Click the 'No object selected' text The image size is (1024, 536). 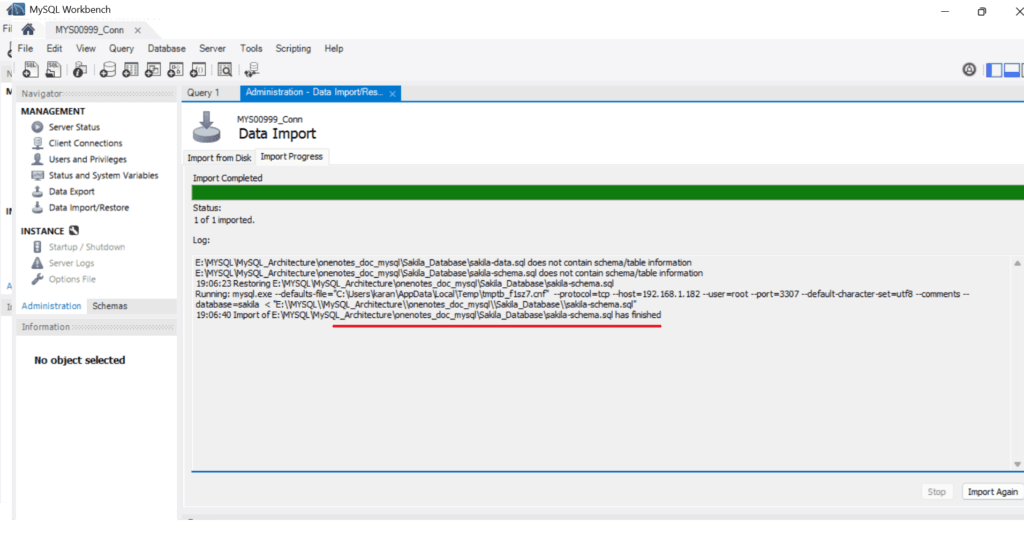click(80, 360)
